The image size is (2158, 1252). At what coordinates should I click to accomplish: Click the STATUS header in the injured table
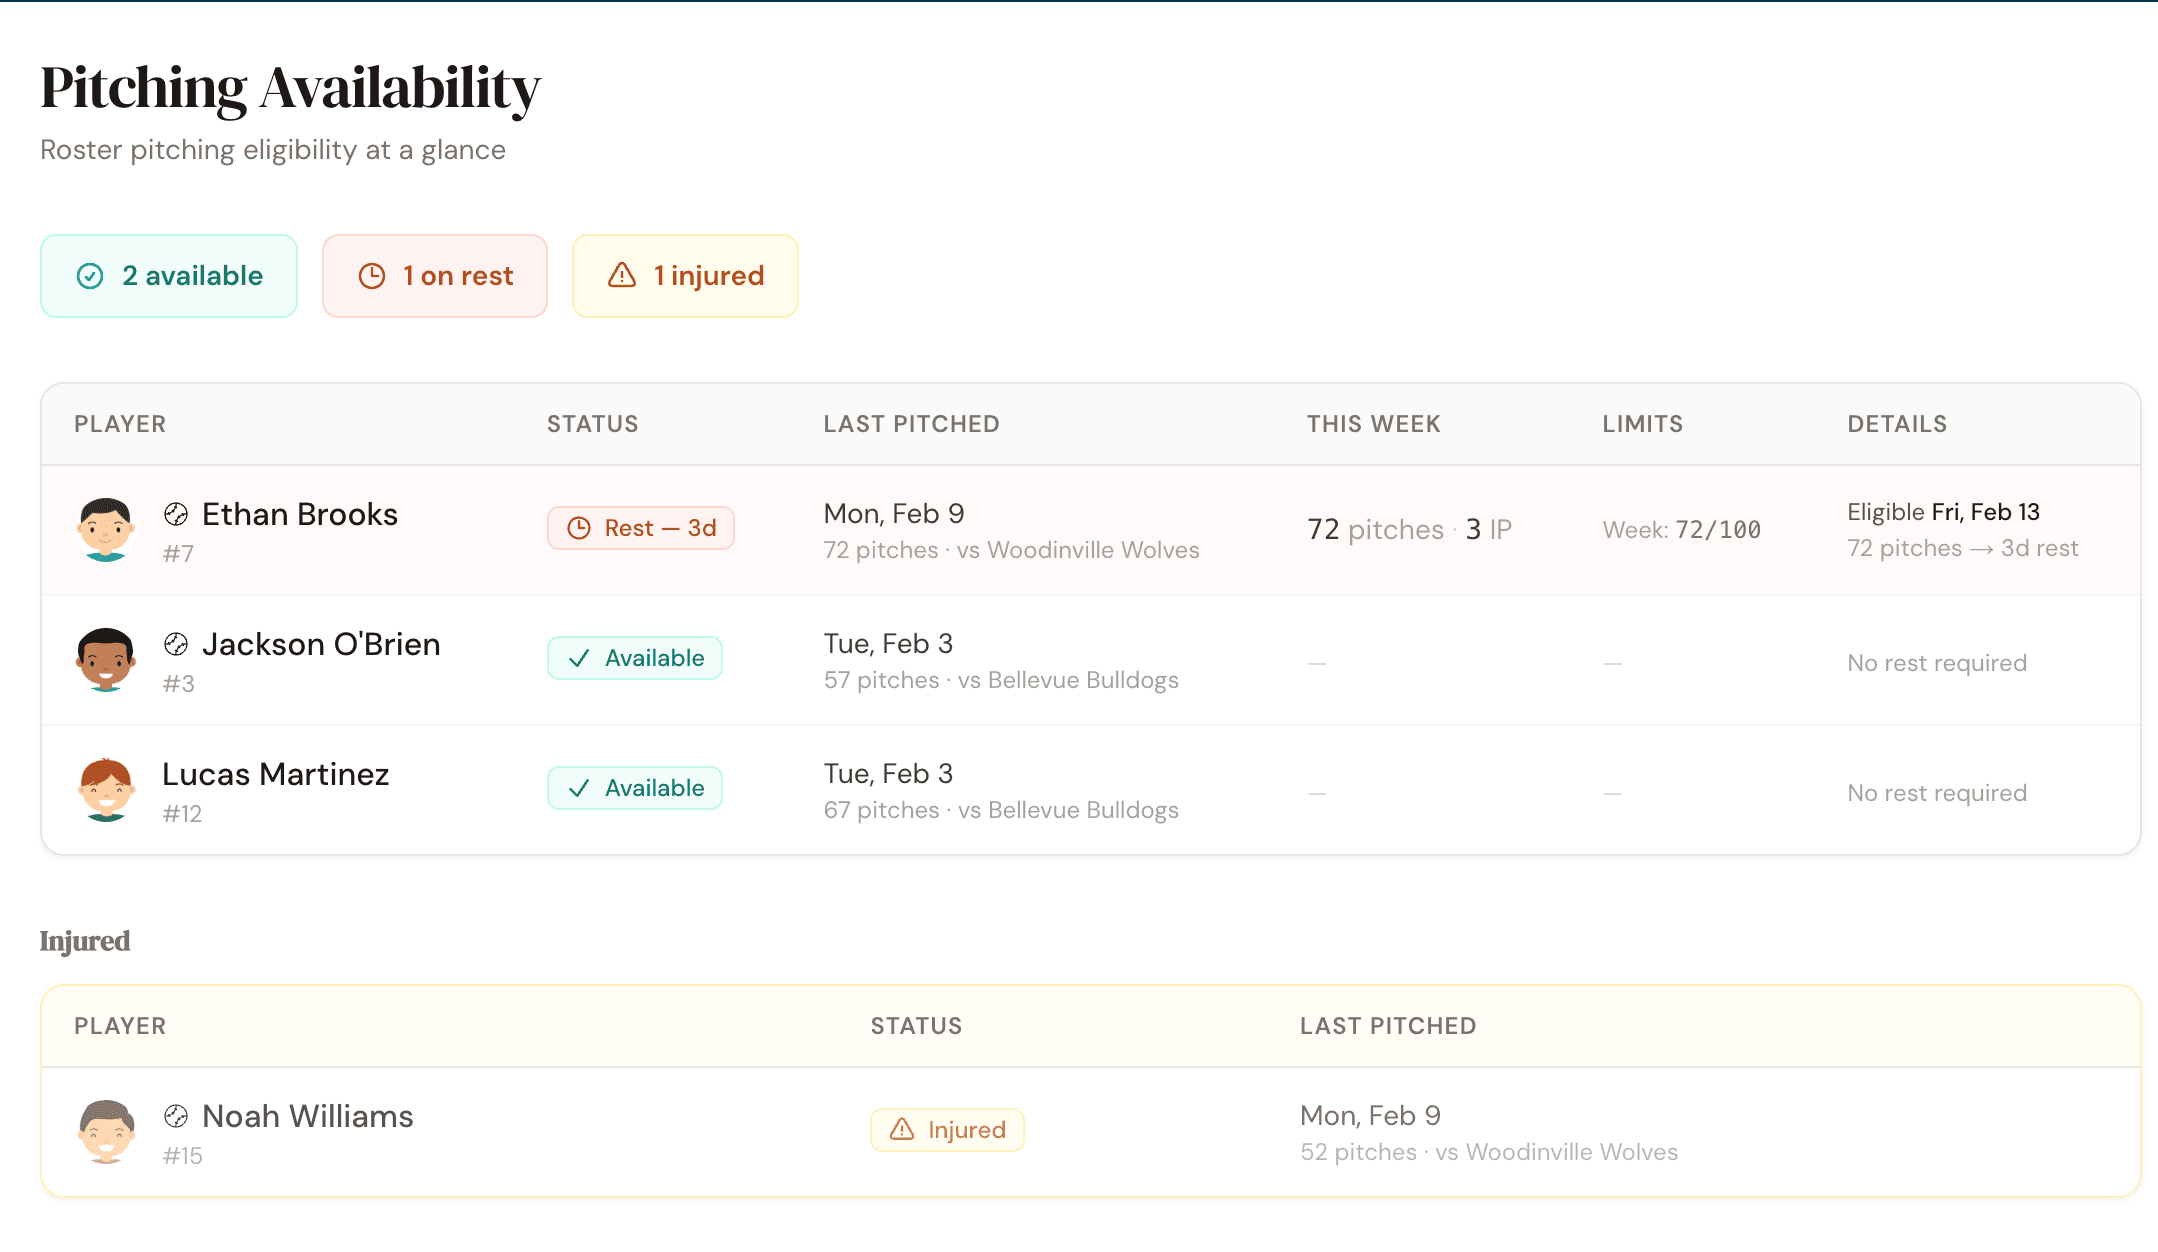pyautogui.click(x=915, y=1025)
